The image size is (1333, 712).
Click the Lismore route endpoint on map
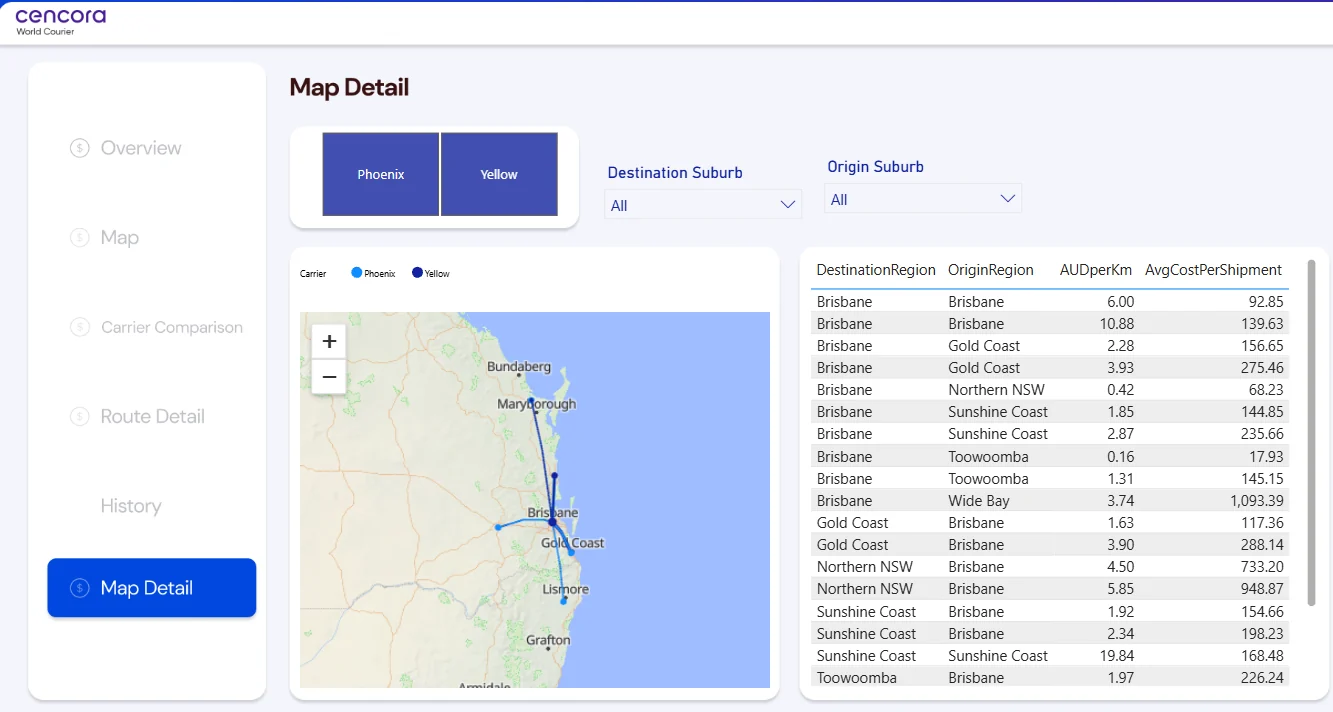[x=564, y=601]
